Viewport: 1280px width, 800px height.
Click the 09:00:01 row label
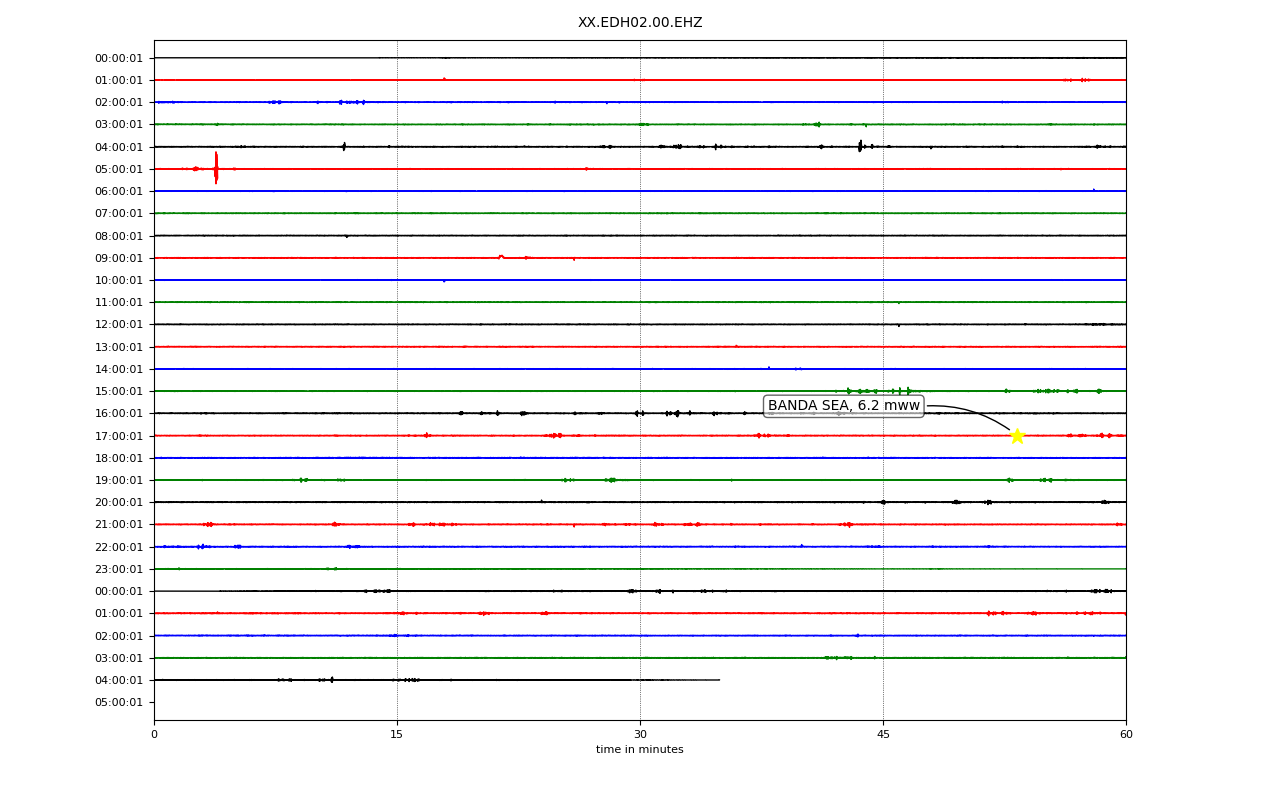tap(119, 258)
